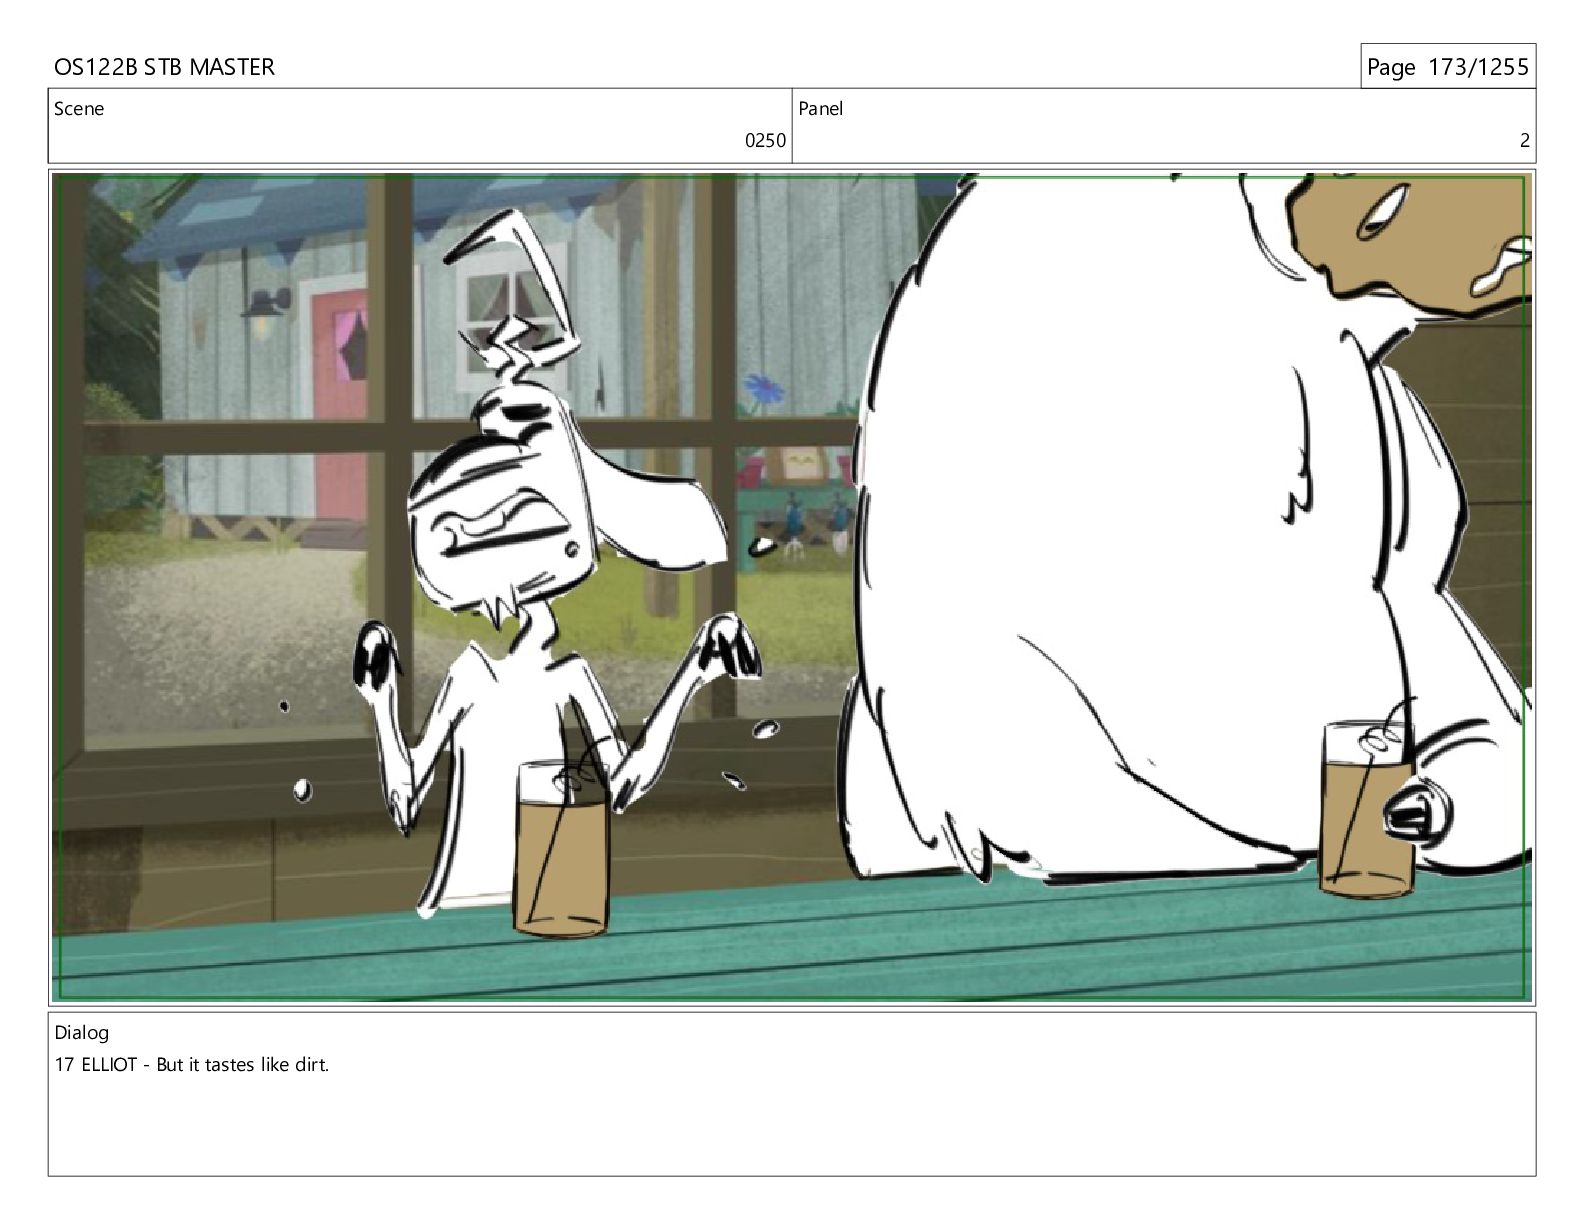Click the Dialog label text
Image resolution: width=1584 pixels, height=1224 pixels.
click(x=82, y=1033)
